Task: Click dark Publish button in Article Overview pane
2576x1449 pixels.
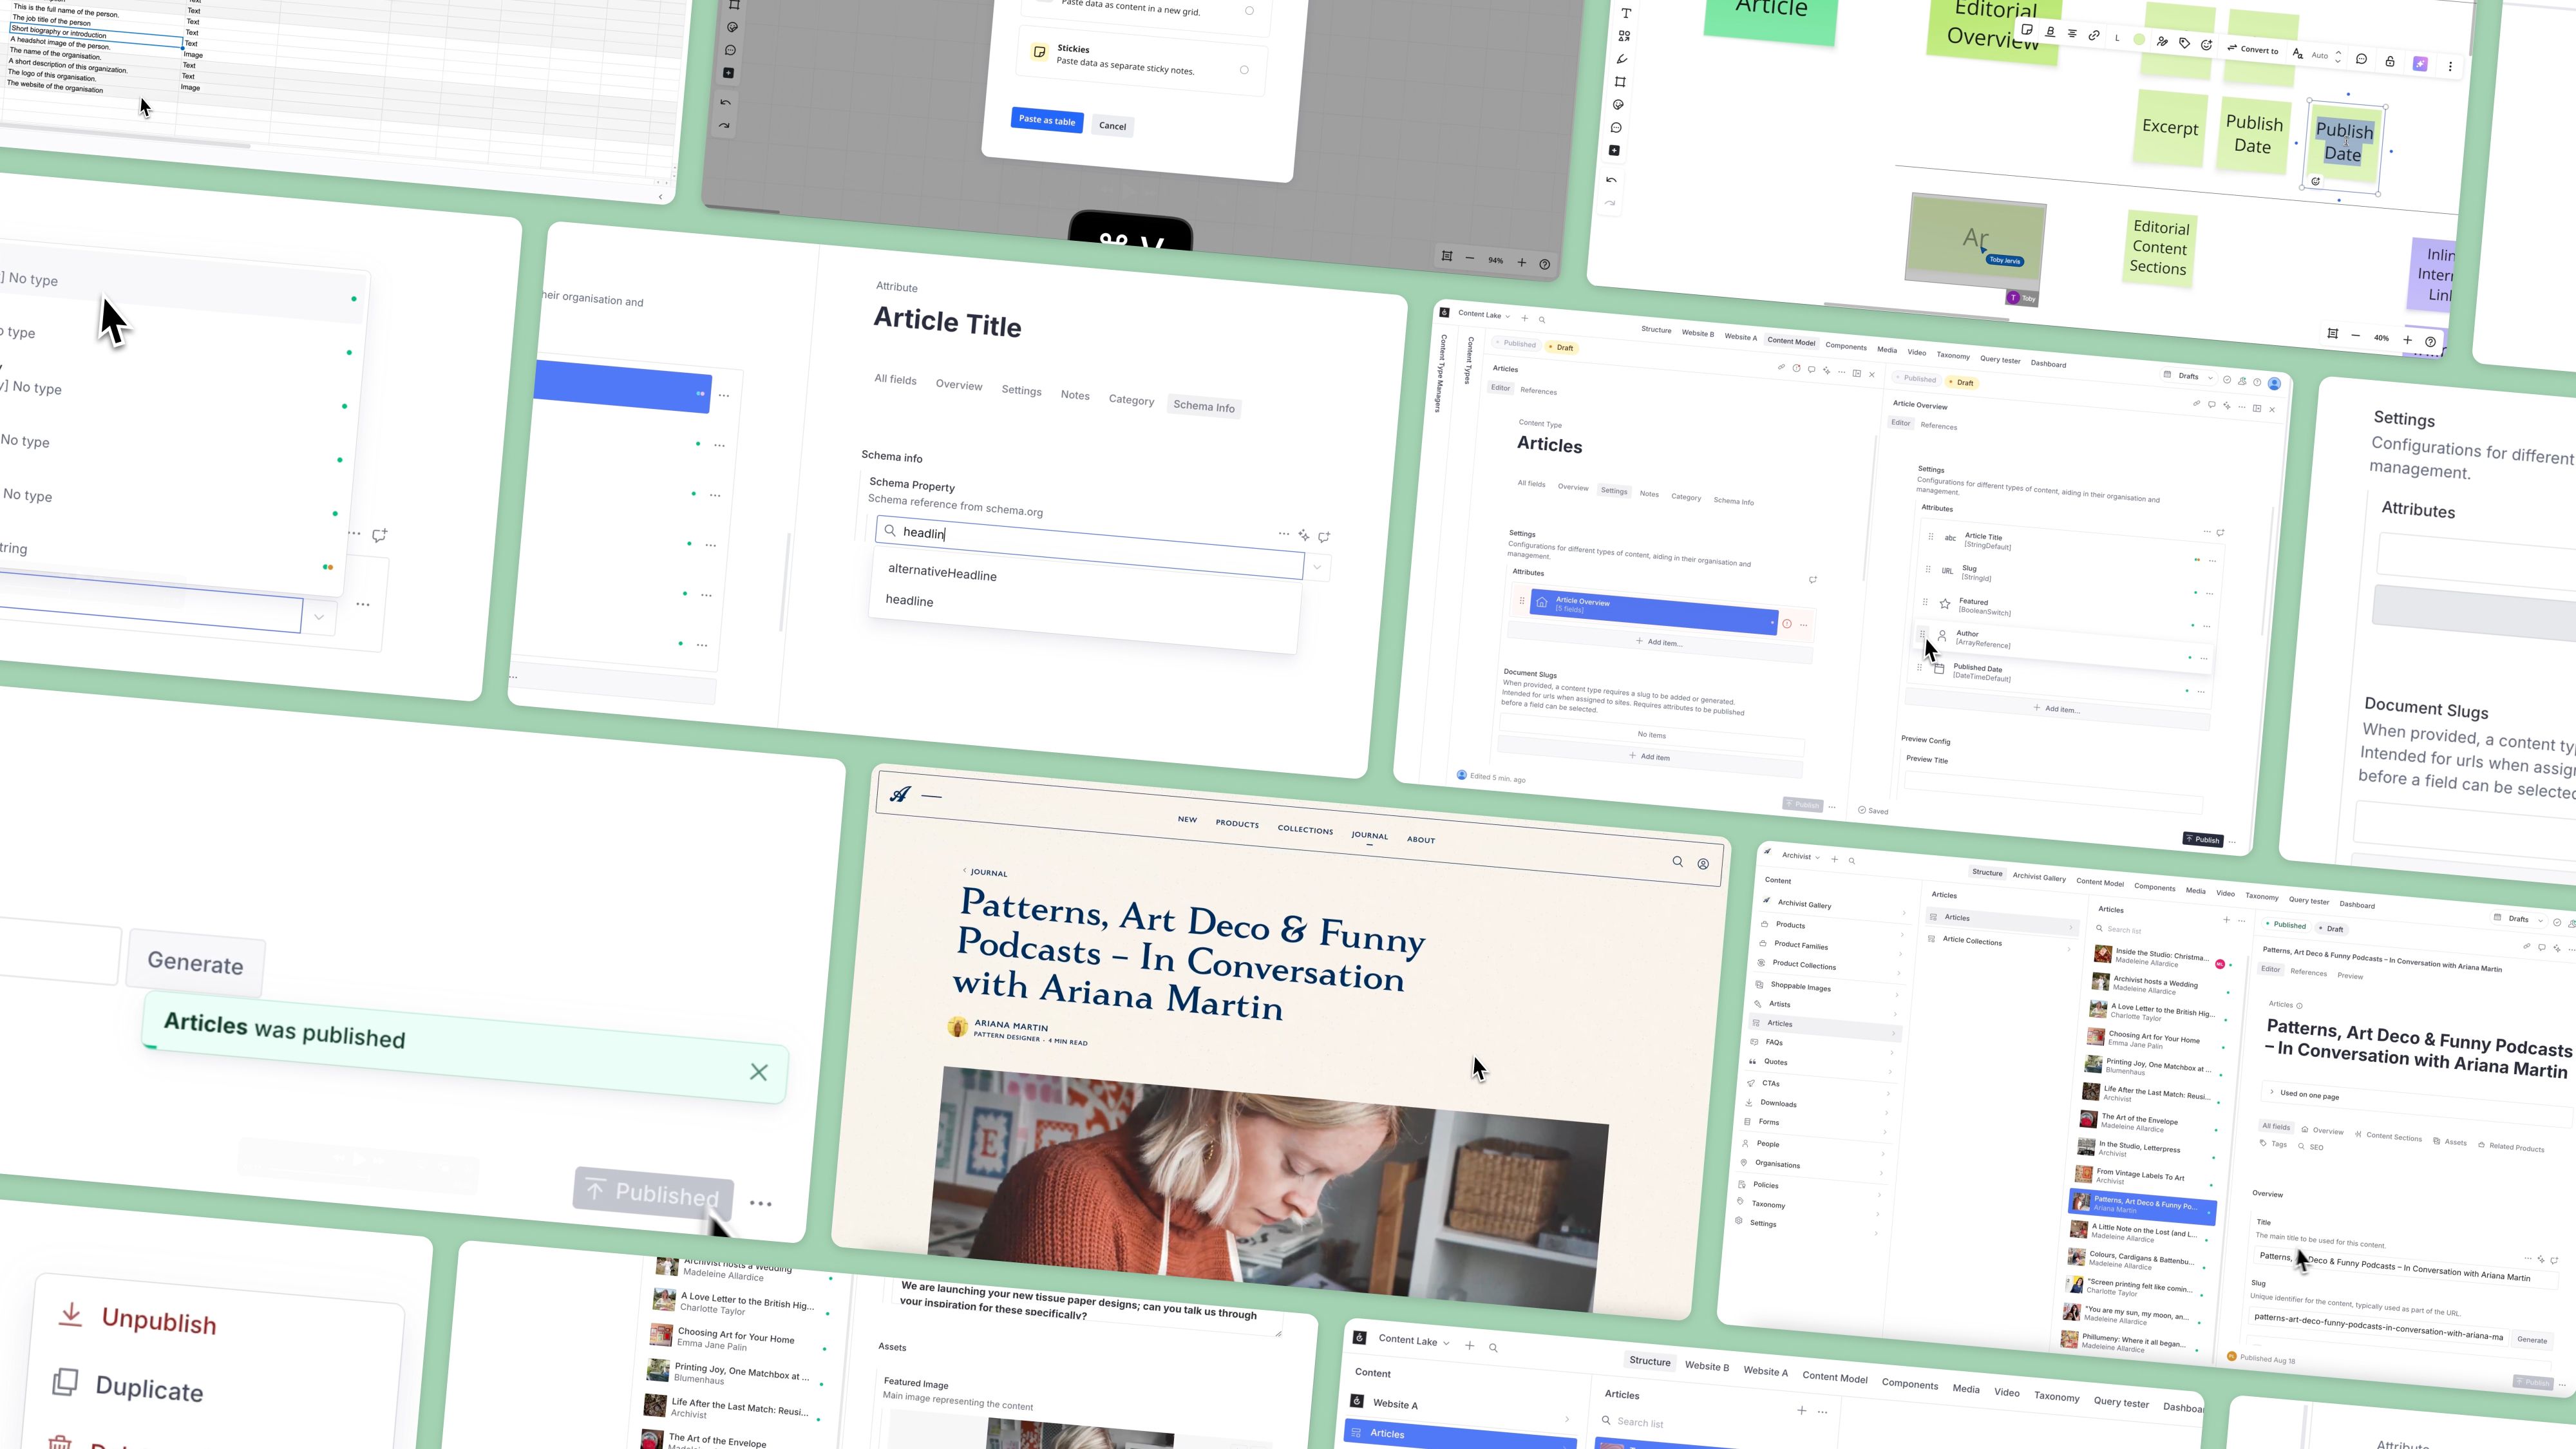Action: [x=2202, y=839]
